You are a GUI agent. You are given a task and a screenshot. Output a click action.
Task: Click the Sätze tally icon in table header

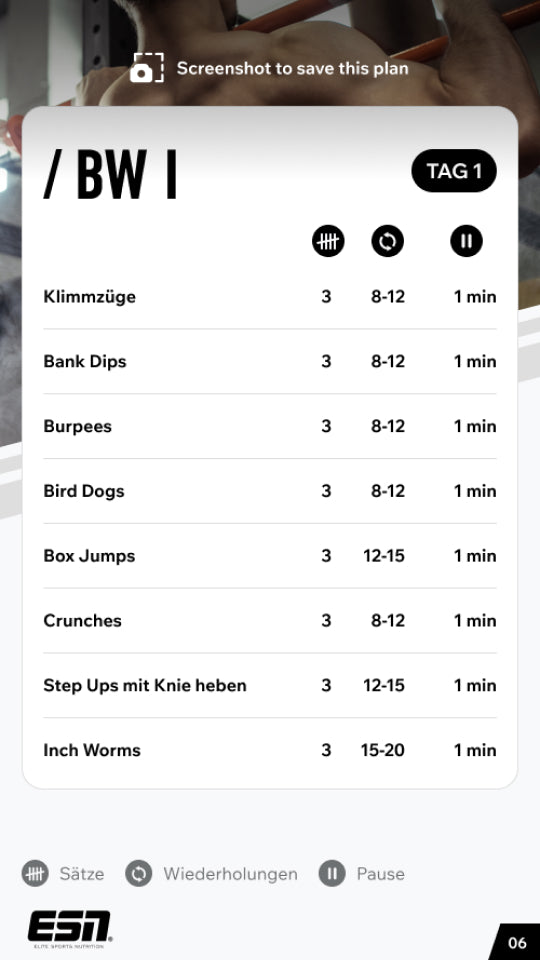(x=328, y=241)
